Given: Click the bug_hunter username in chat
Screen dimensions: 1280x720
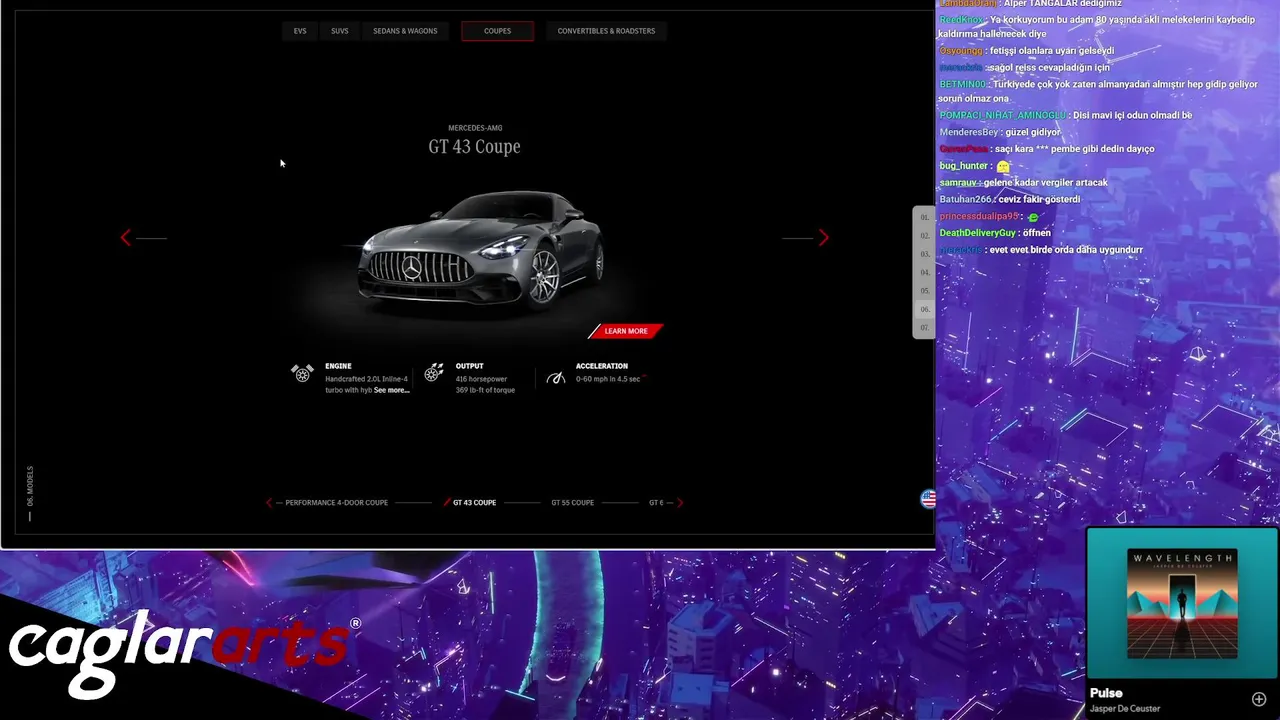Looking at the screenshot, I should (964, 166).
